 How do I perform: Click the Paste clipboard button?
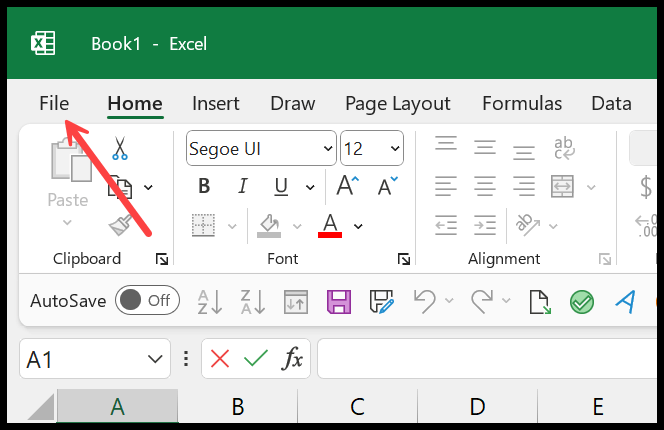pyautogui.click(x=68, y=172)
